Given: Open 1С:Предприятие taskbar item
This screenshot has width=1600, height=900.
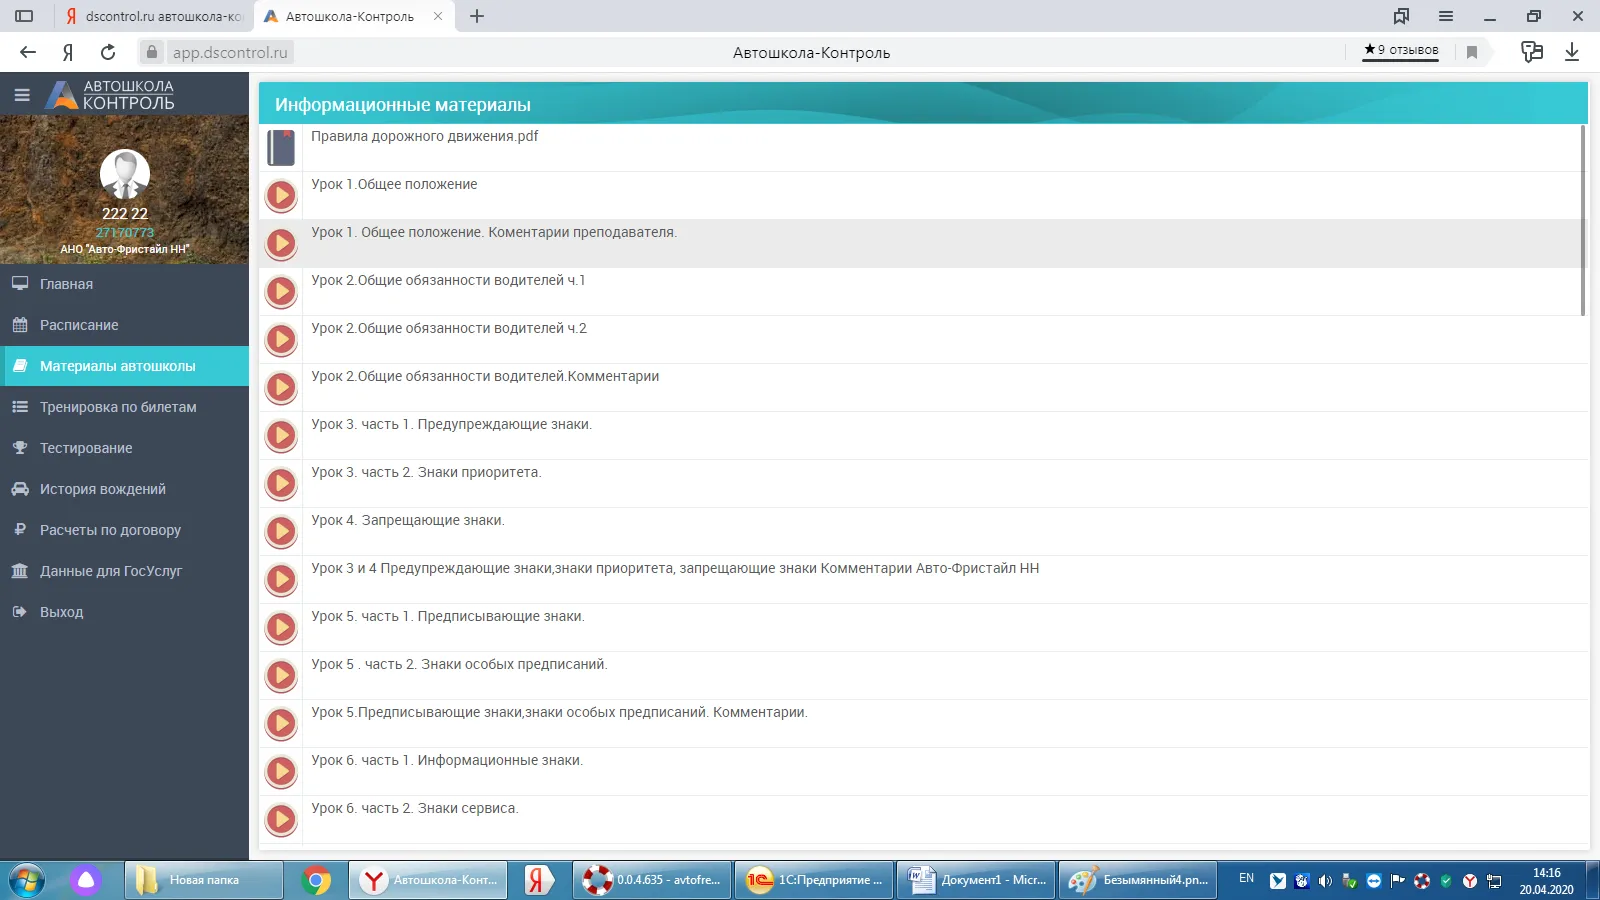Looking at the screenshot, I should click(814, 880).
